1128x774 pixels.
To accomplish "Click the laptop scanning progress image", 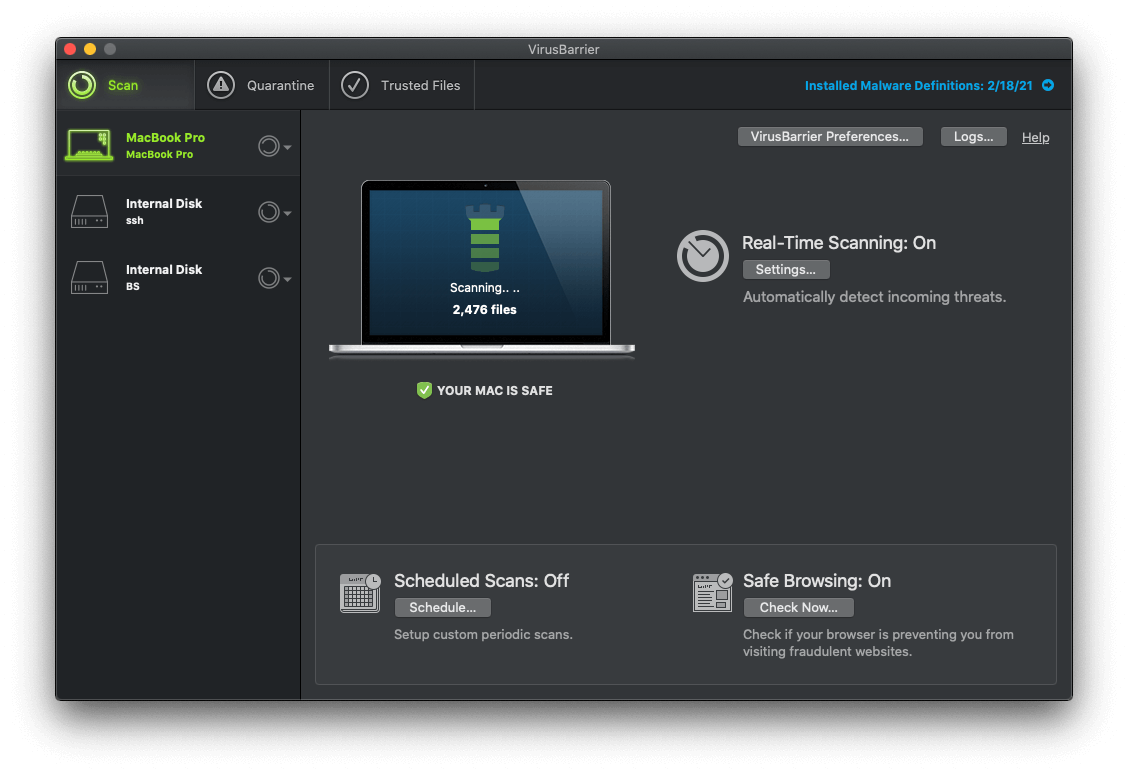I will [482, 268].
